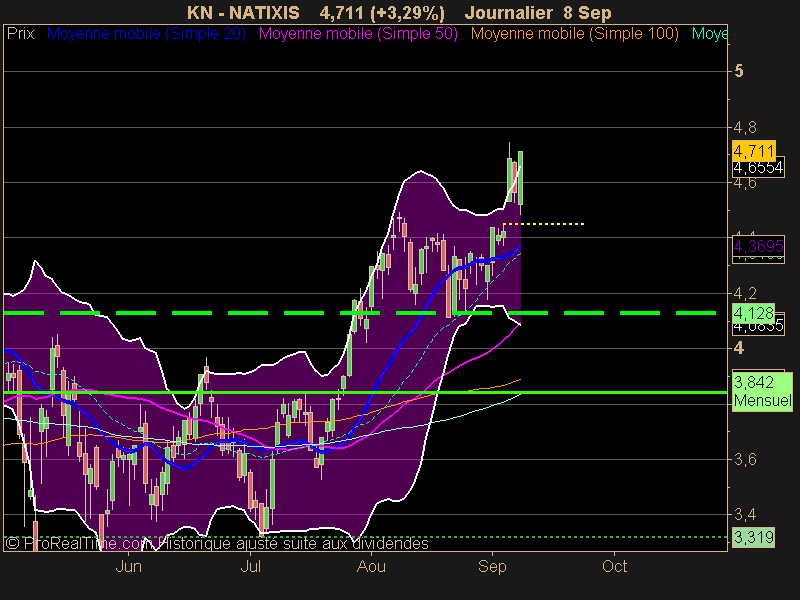Click the 'Oct' month label on time axis
The image size is (800, 600).
pos(614,566)
